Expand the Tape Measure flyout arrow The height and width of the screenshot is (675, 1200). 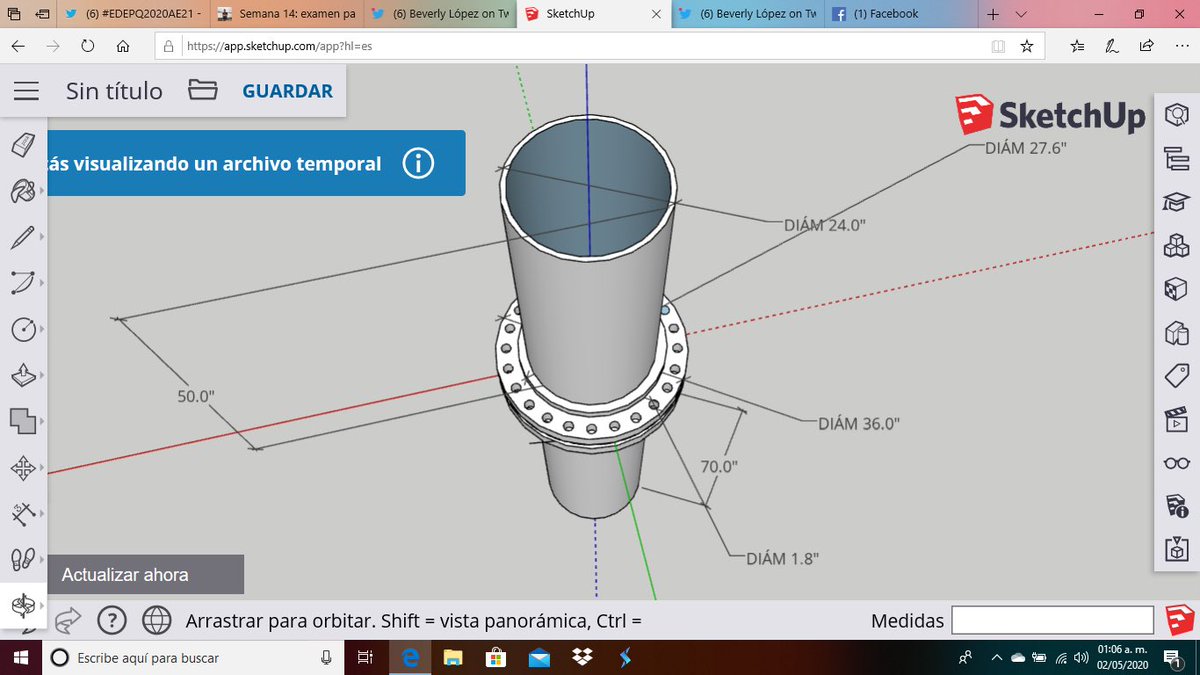42,514
